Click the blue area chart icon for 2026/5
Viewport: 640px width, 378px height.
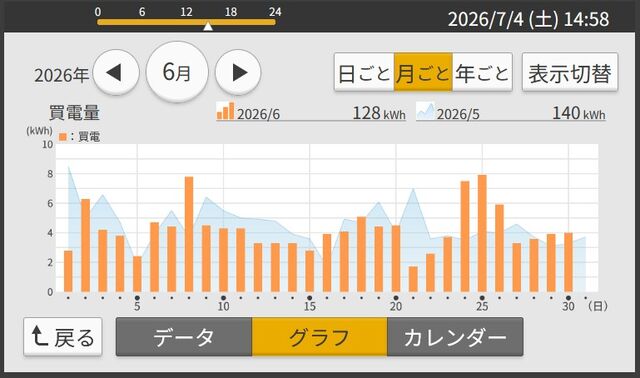pos(425,111)
